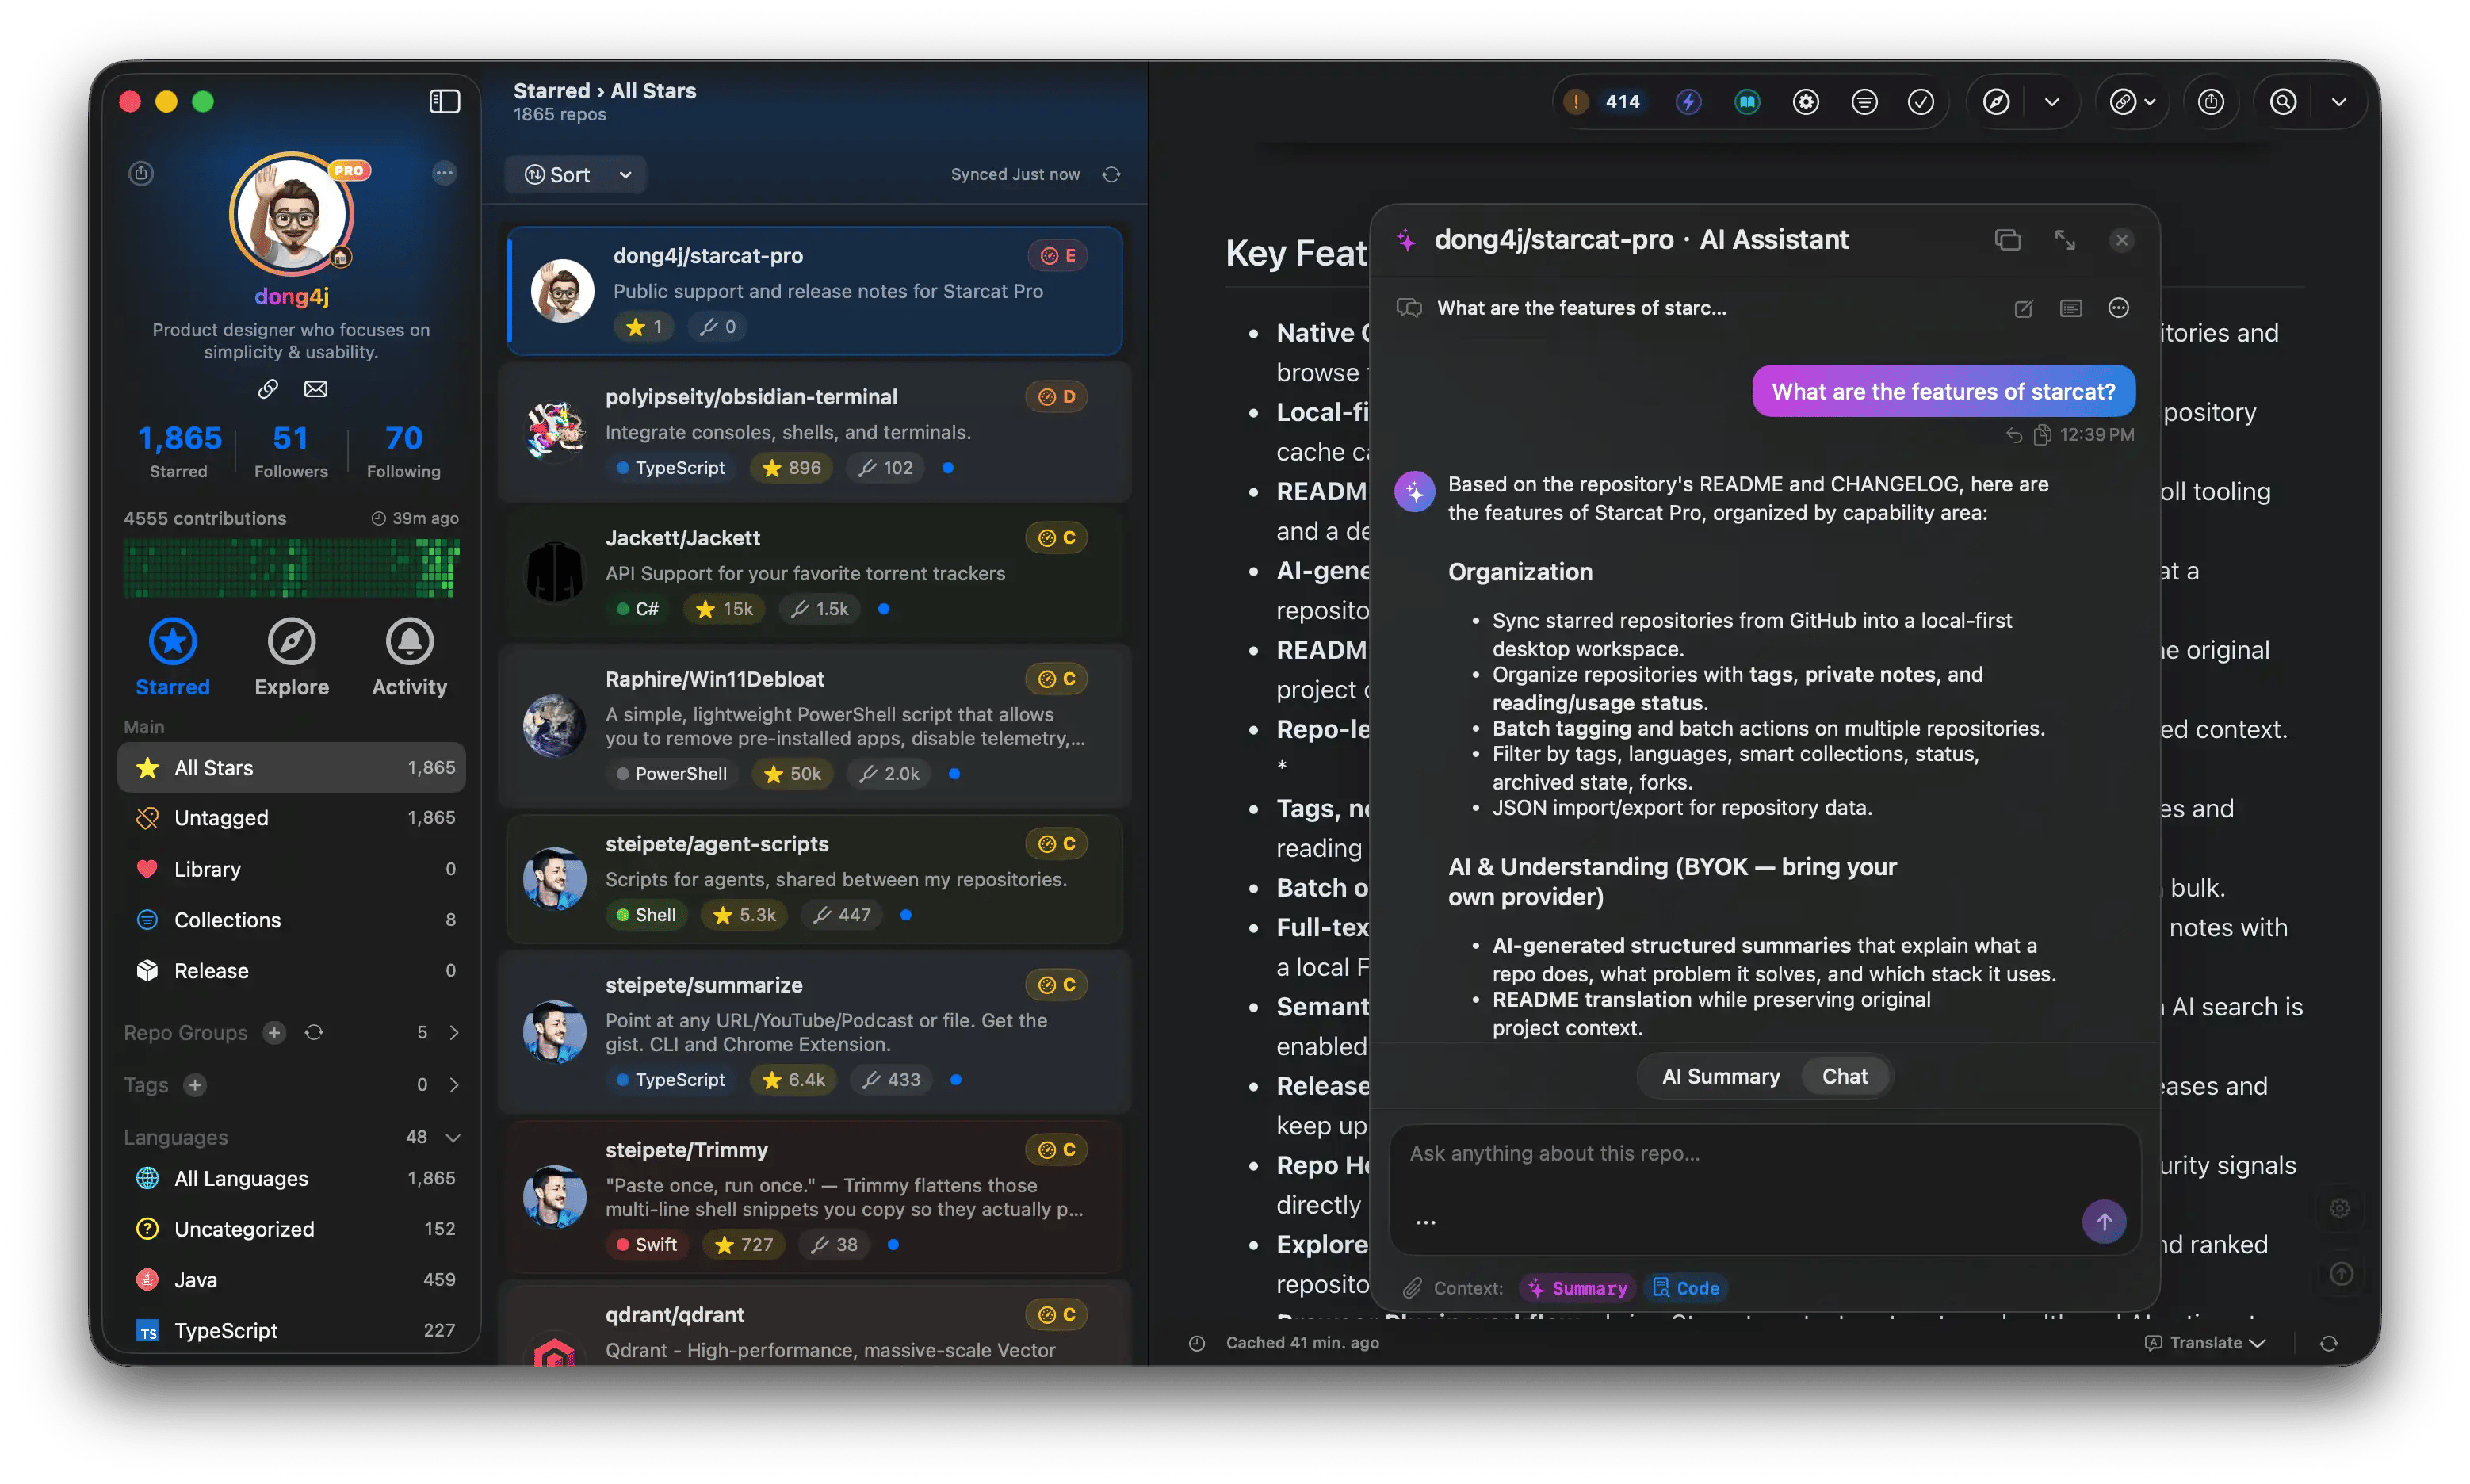Start a new chat with the compose icon
The image size is (2470, 1484).
2023,308
